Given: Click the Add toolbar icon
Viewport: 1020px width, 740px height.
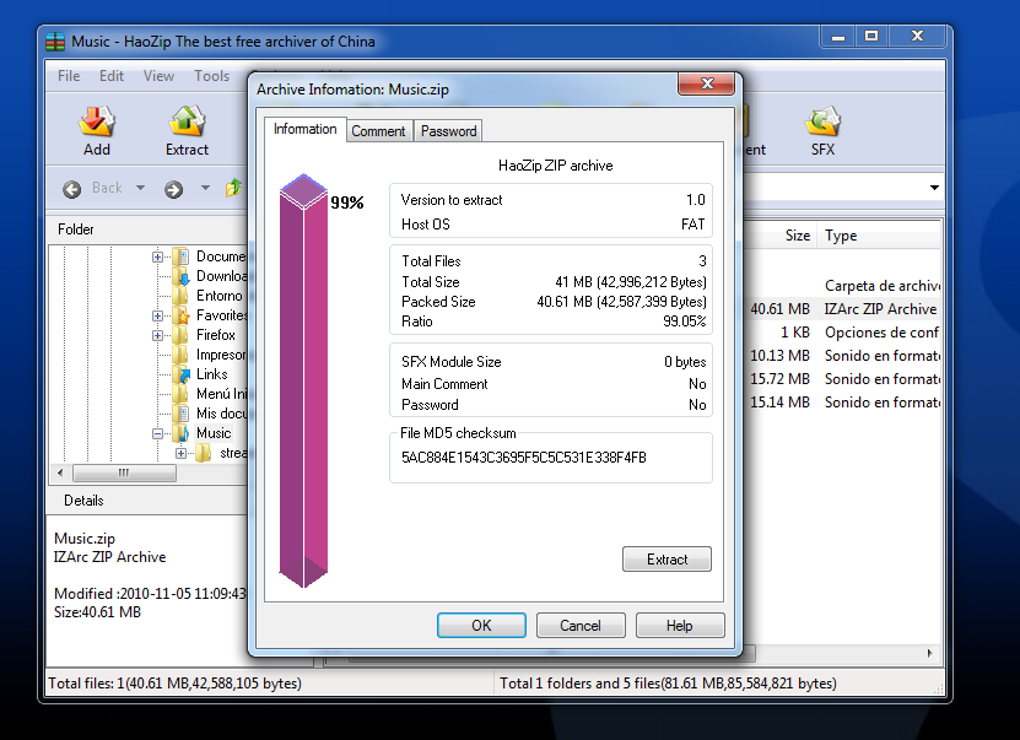Looking at the screenshot, I should [97, 121].
